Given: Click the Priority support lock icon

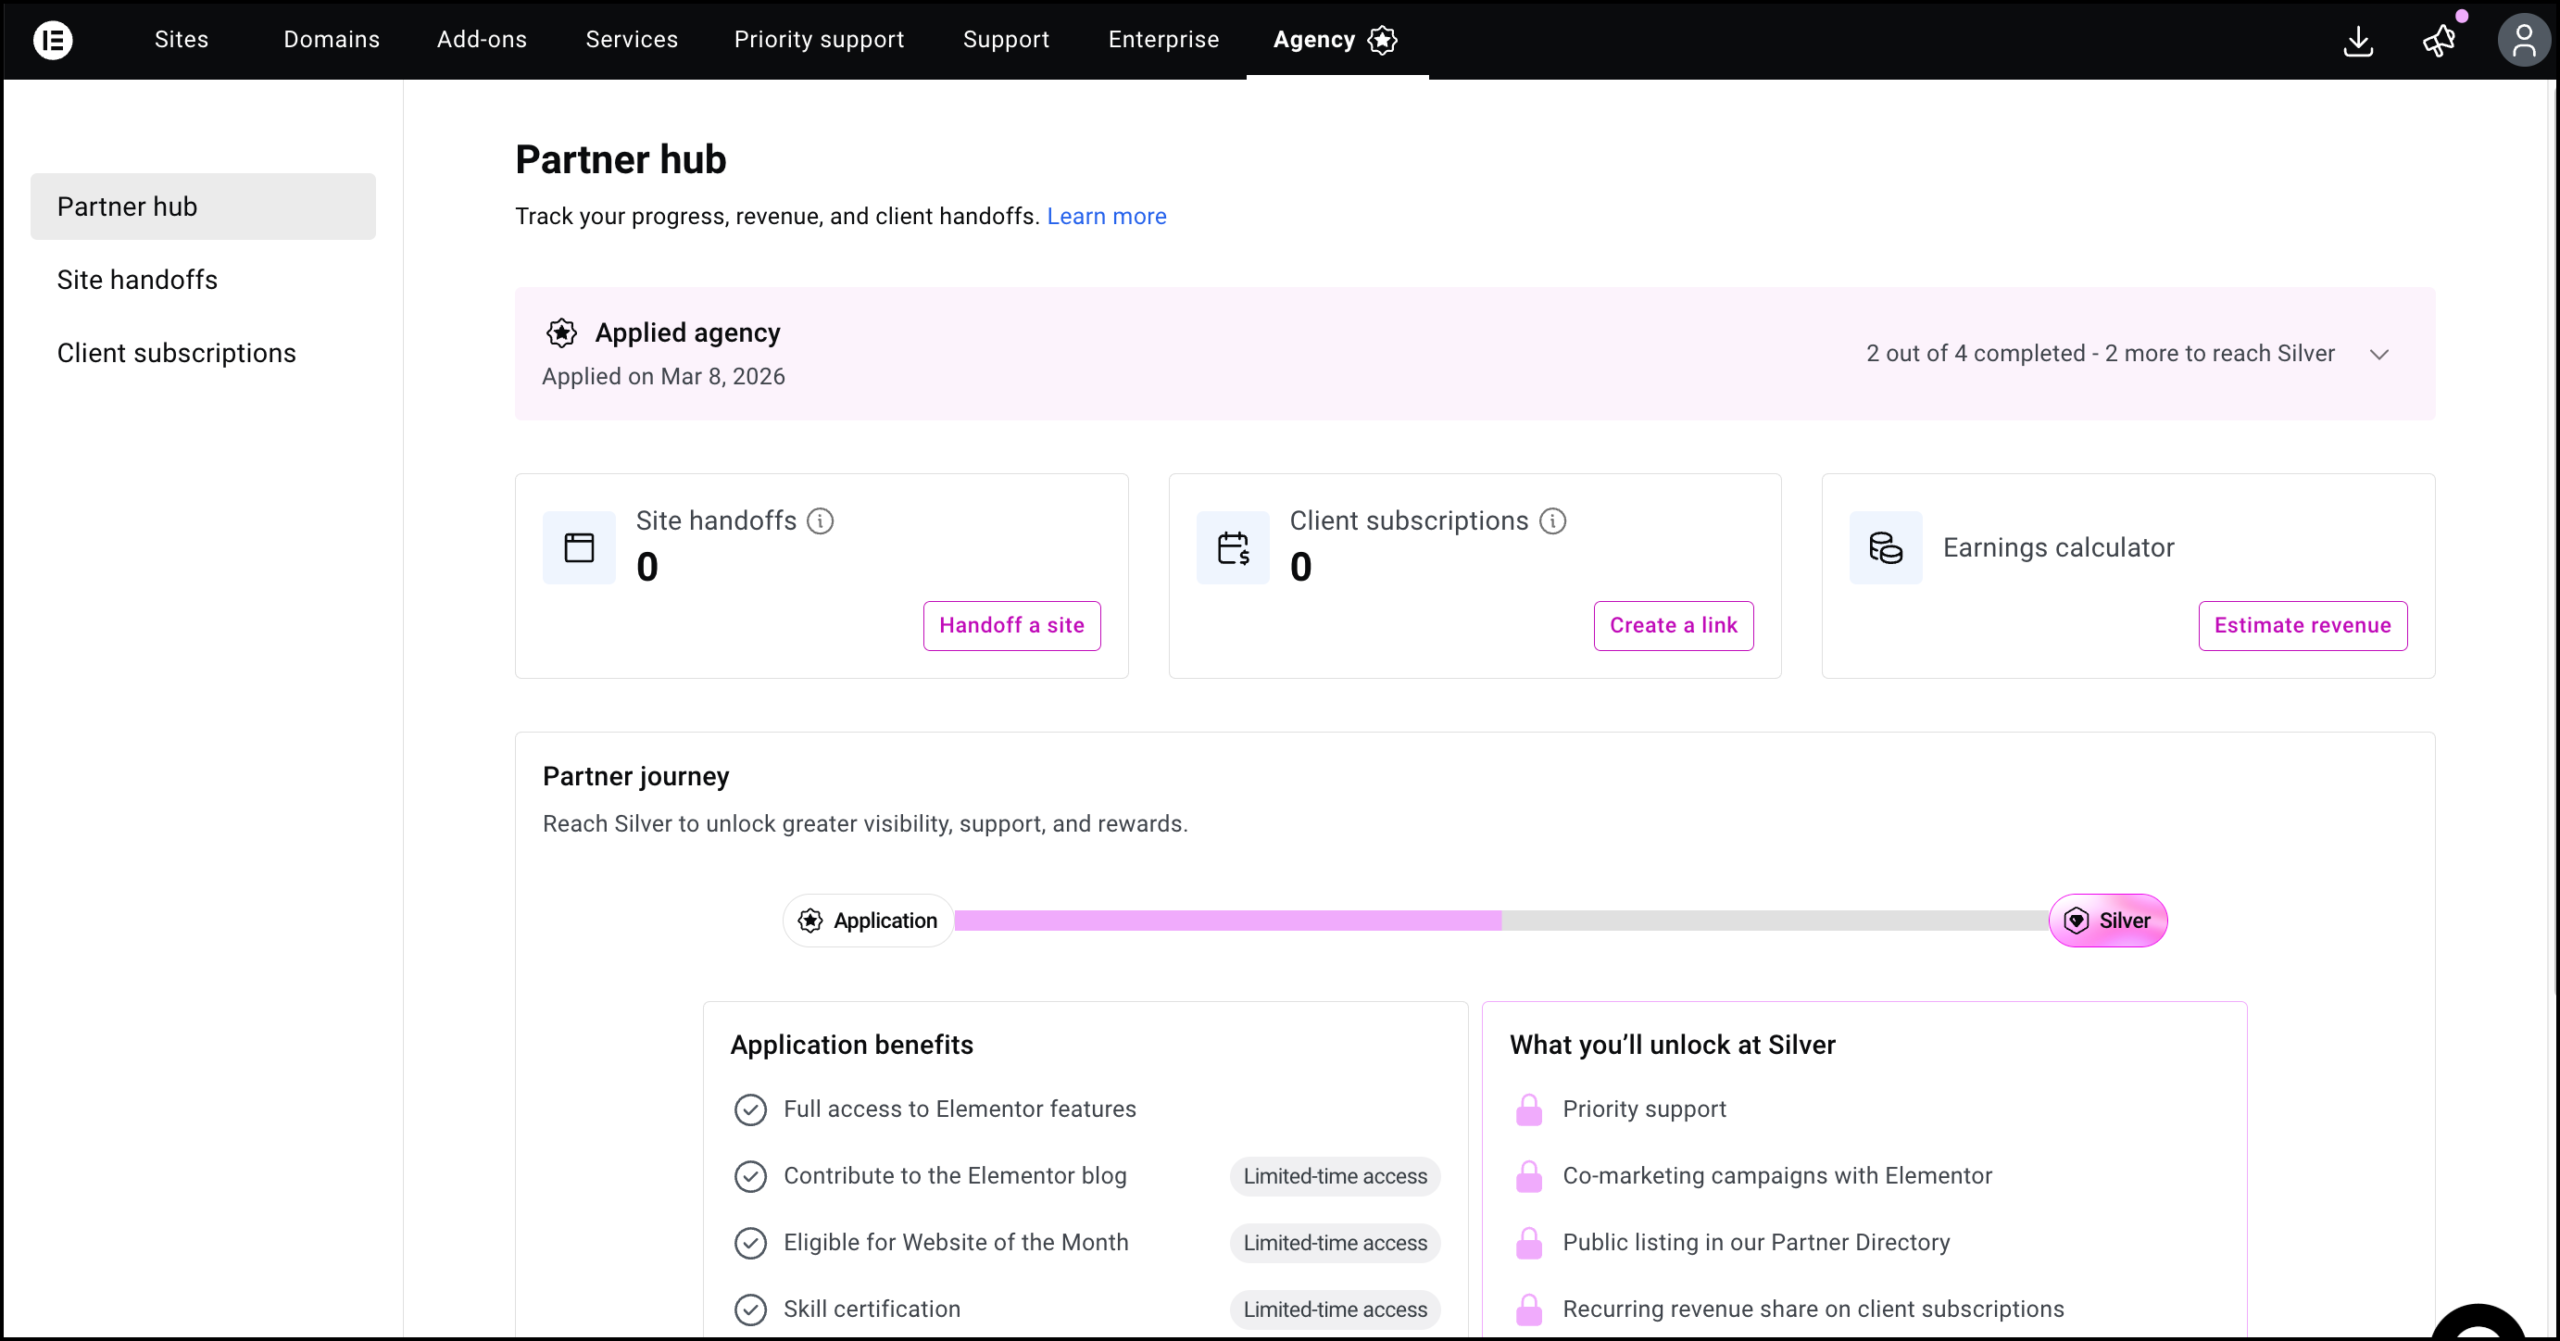Looking at the screenshot, I should point(1528,1109).
